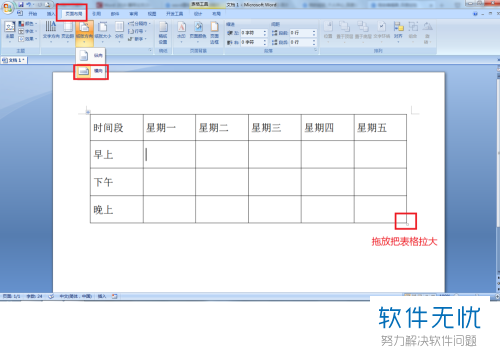Click the language indicator in status bar
This screenshot has height=361, width=500.
click(76, 296)
